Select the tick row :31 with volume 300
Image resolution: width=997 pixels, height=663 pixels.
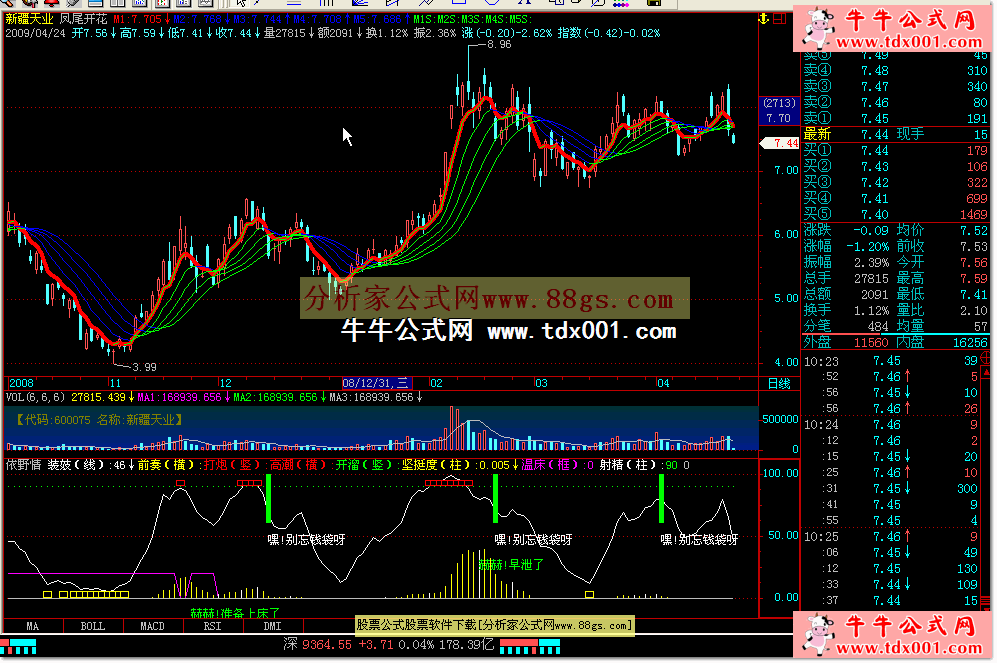coord(891,488)
